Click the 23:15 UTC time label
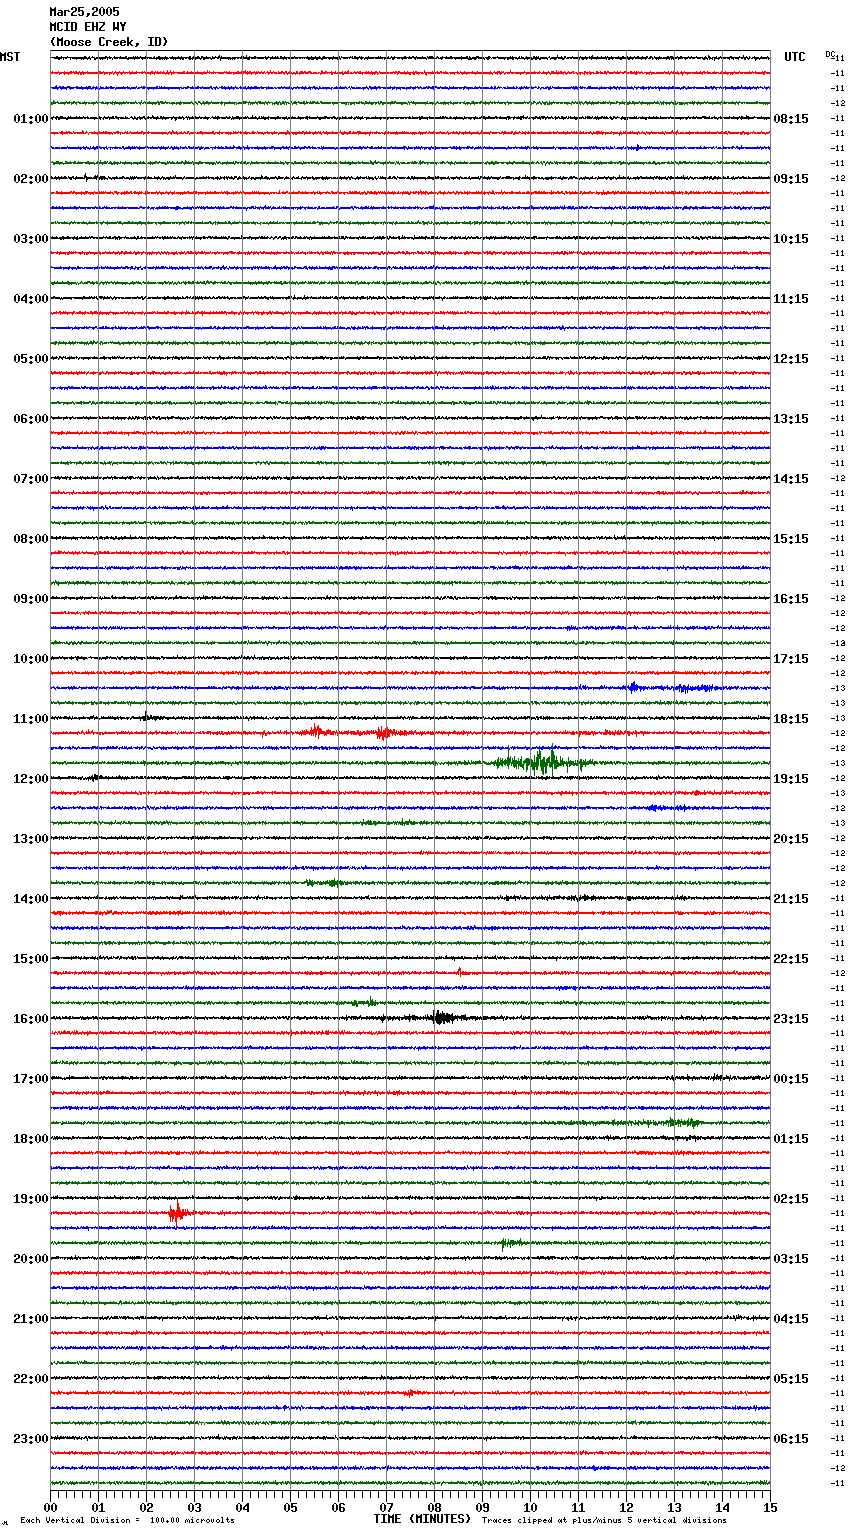Image resolution: width=850 pixels, height=1534 pixels. tap(791, 1019)
